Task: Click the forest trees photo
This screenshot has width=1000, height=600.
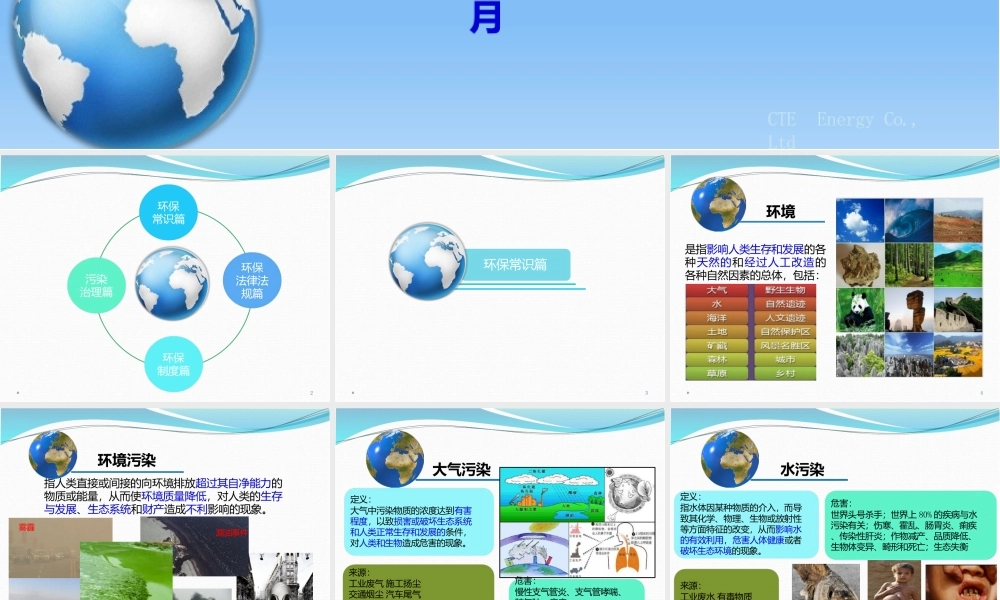Action: (x=909, y=265)
